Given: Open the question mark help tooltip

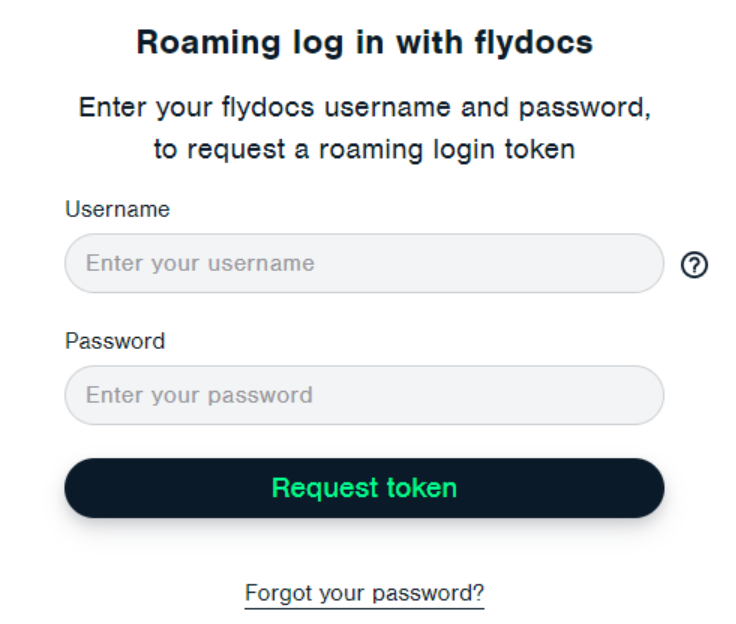Looking at the screenshot, I should point(694,264).
